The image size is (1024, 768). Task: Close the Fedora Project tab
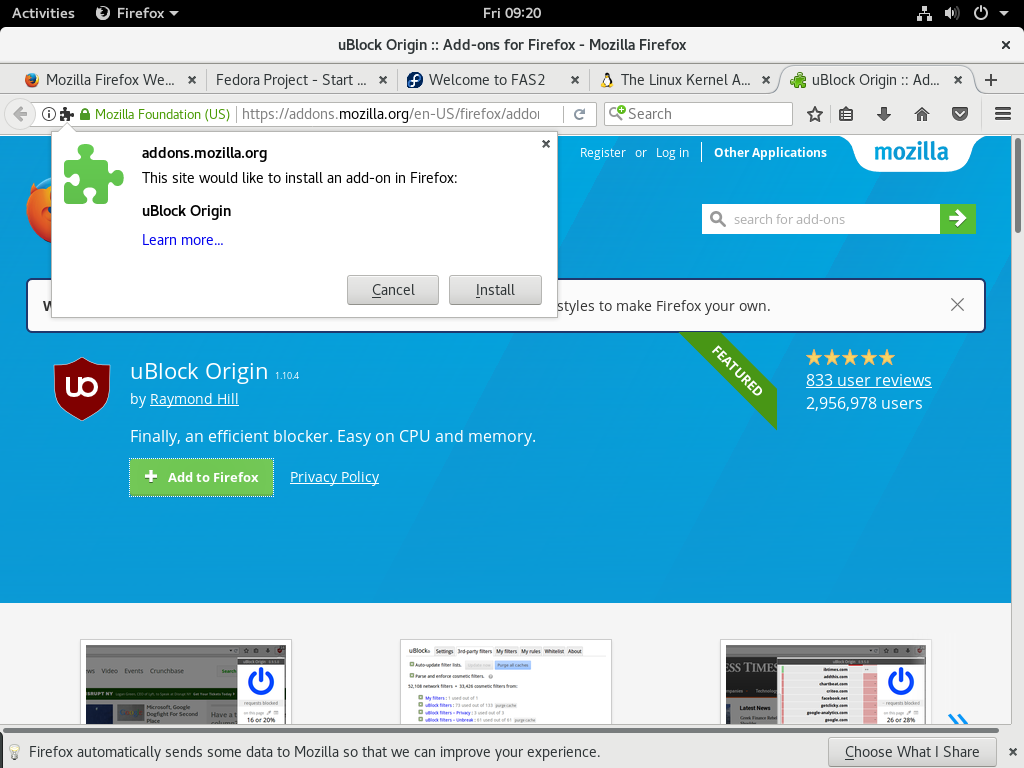(383, 80)
